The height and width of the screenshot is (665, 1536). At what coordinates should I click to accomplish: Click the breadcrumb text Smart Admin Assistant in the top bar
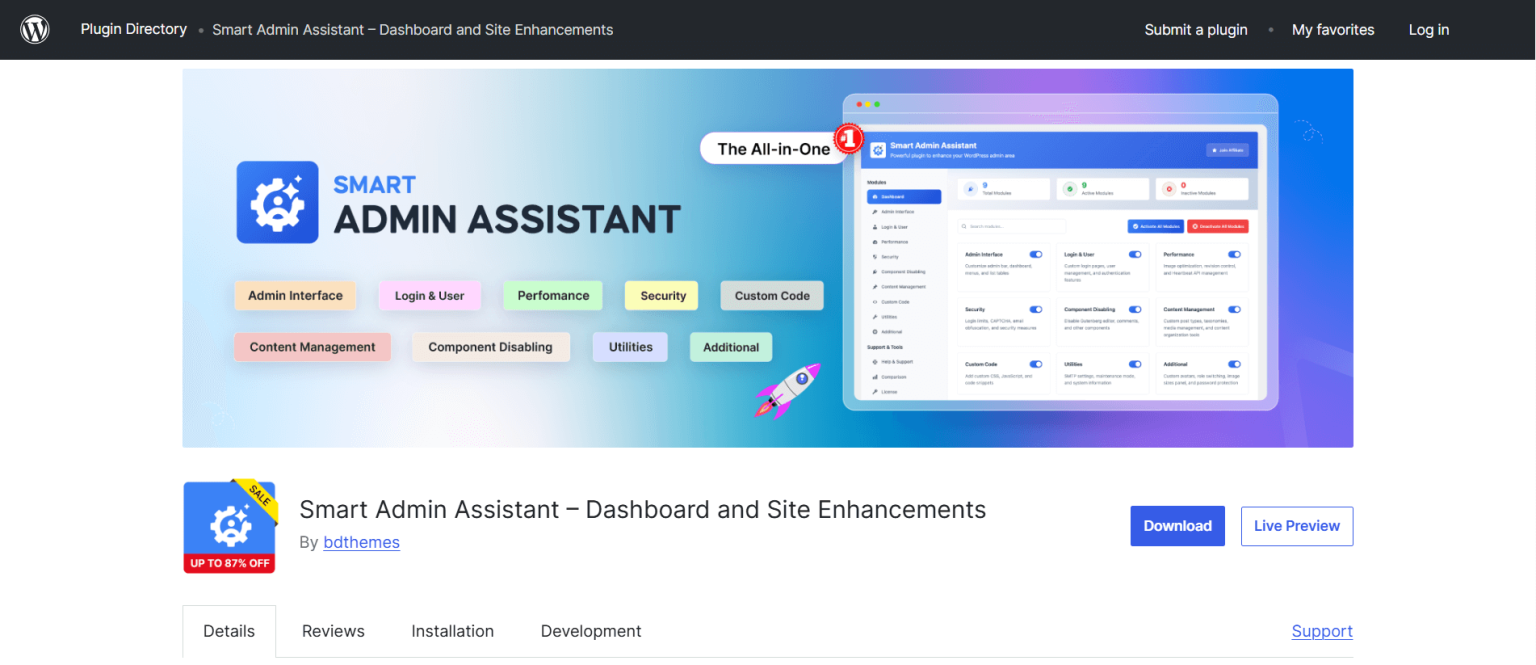pyautogui.click(x=413, y=30)
